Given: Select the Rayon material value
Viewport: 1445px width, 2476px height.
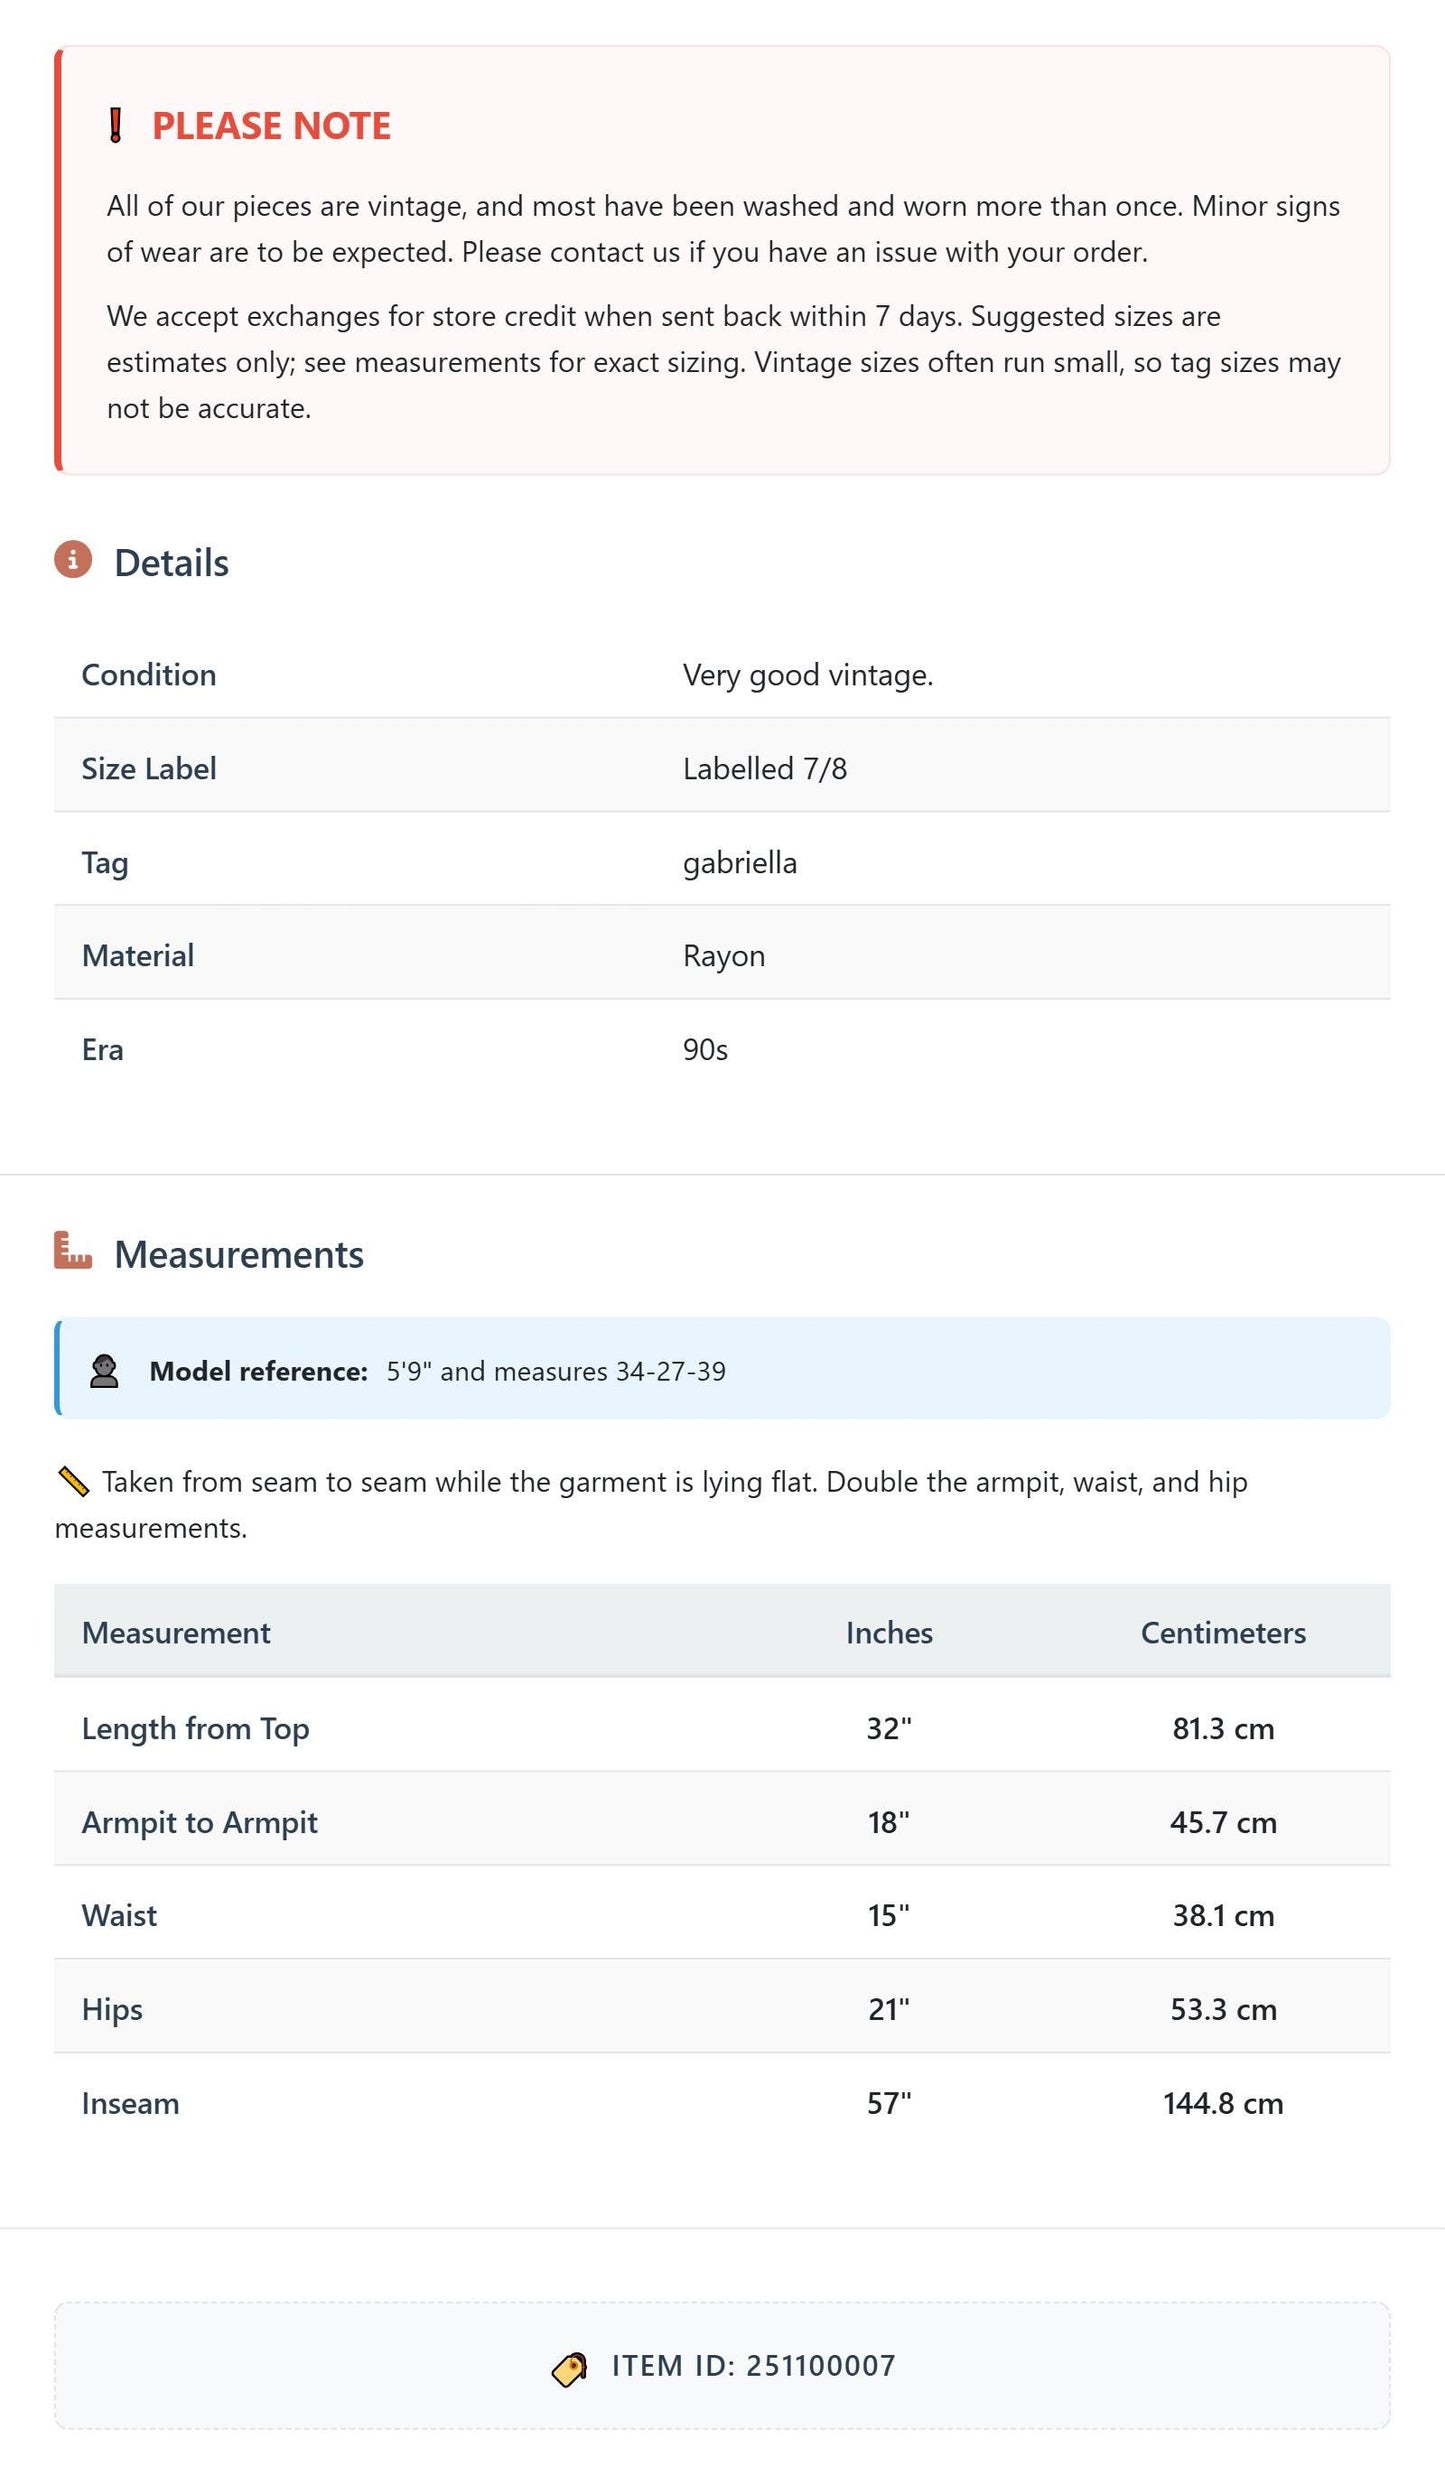Looking at the screenshot, I should [x=724, y=956].
